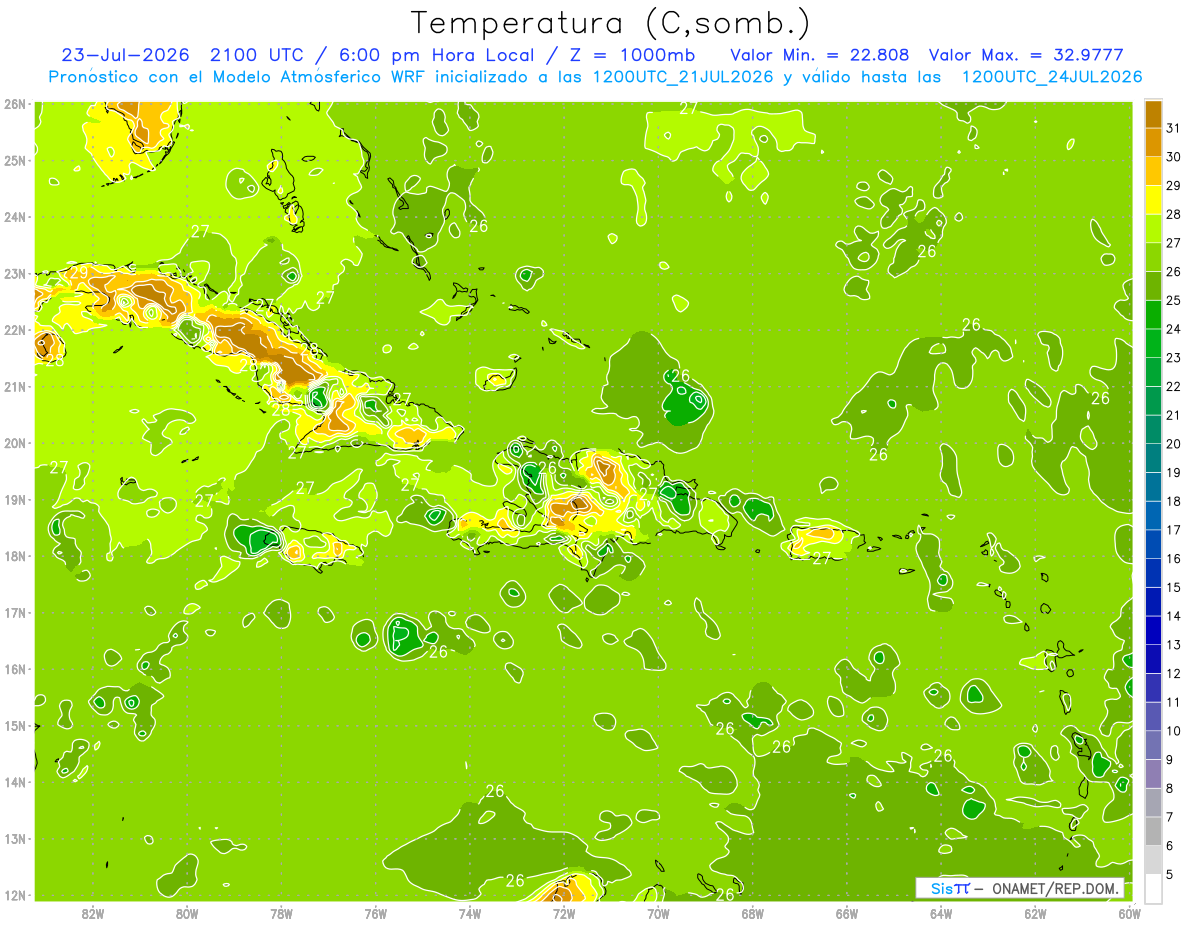Click the '68W' longitude axis label
The image size is (1200, 927).
click(x=753, y=913)
